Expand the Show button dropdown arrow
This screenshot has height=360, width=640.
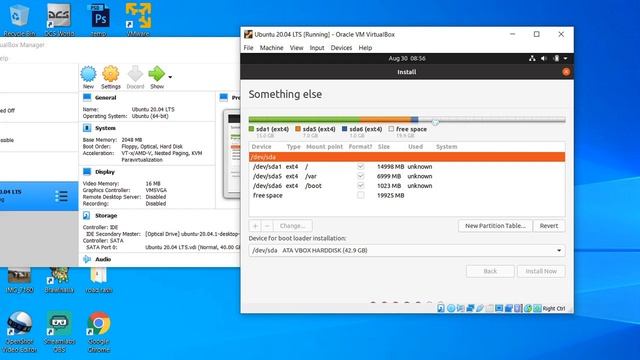170,77
